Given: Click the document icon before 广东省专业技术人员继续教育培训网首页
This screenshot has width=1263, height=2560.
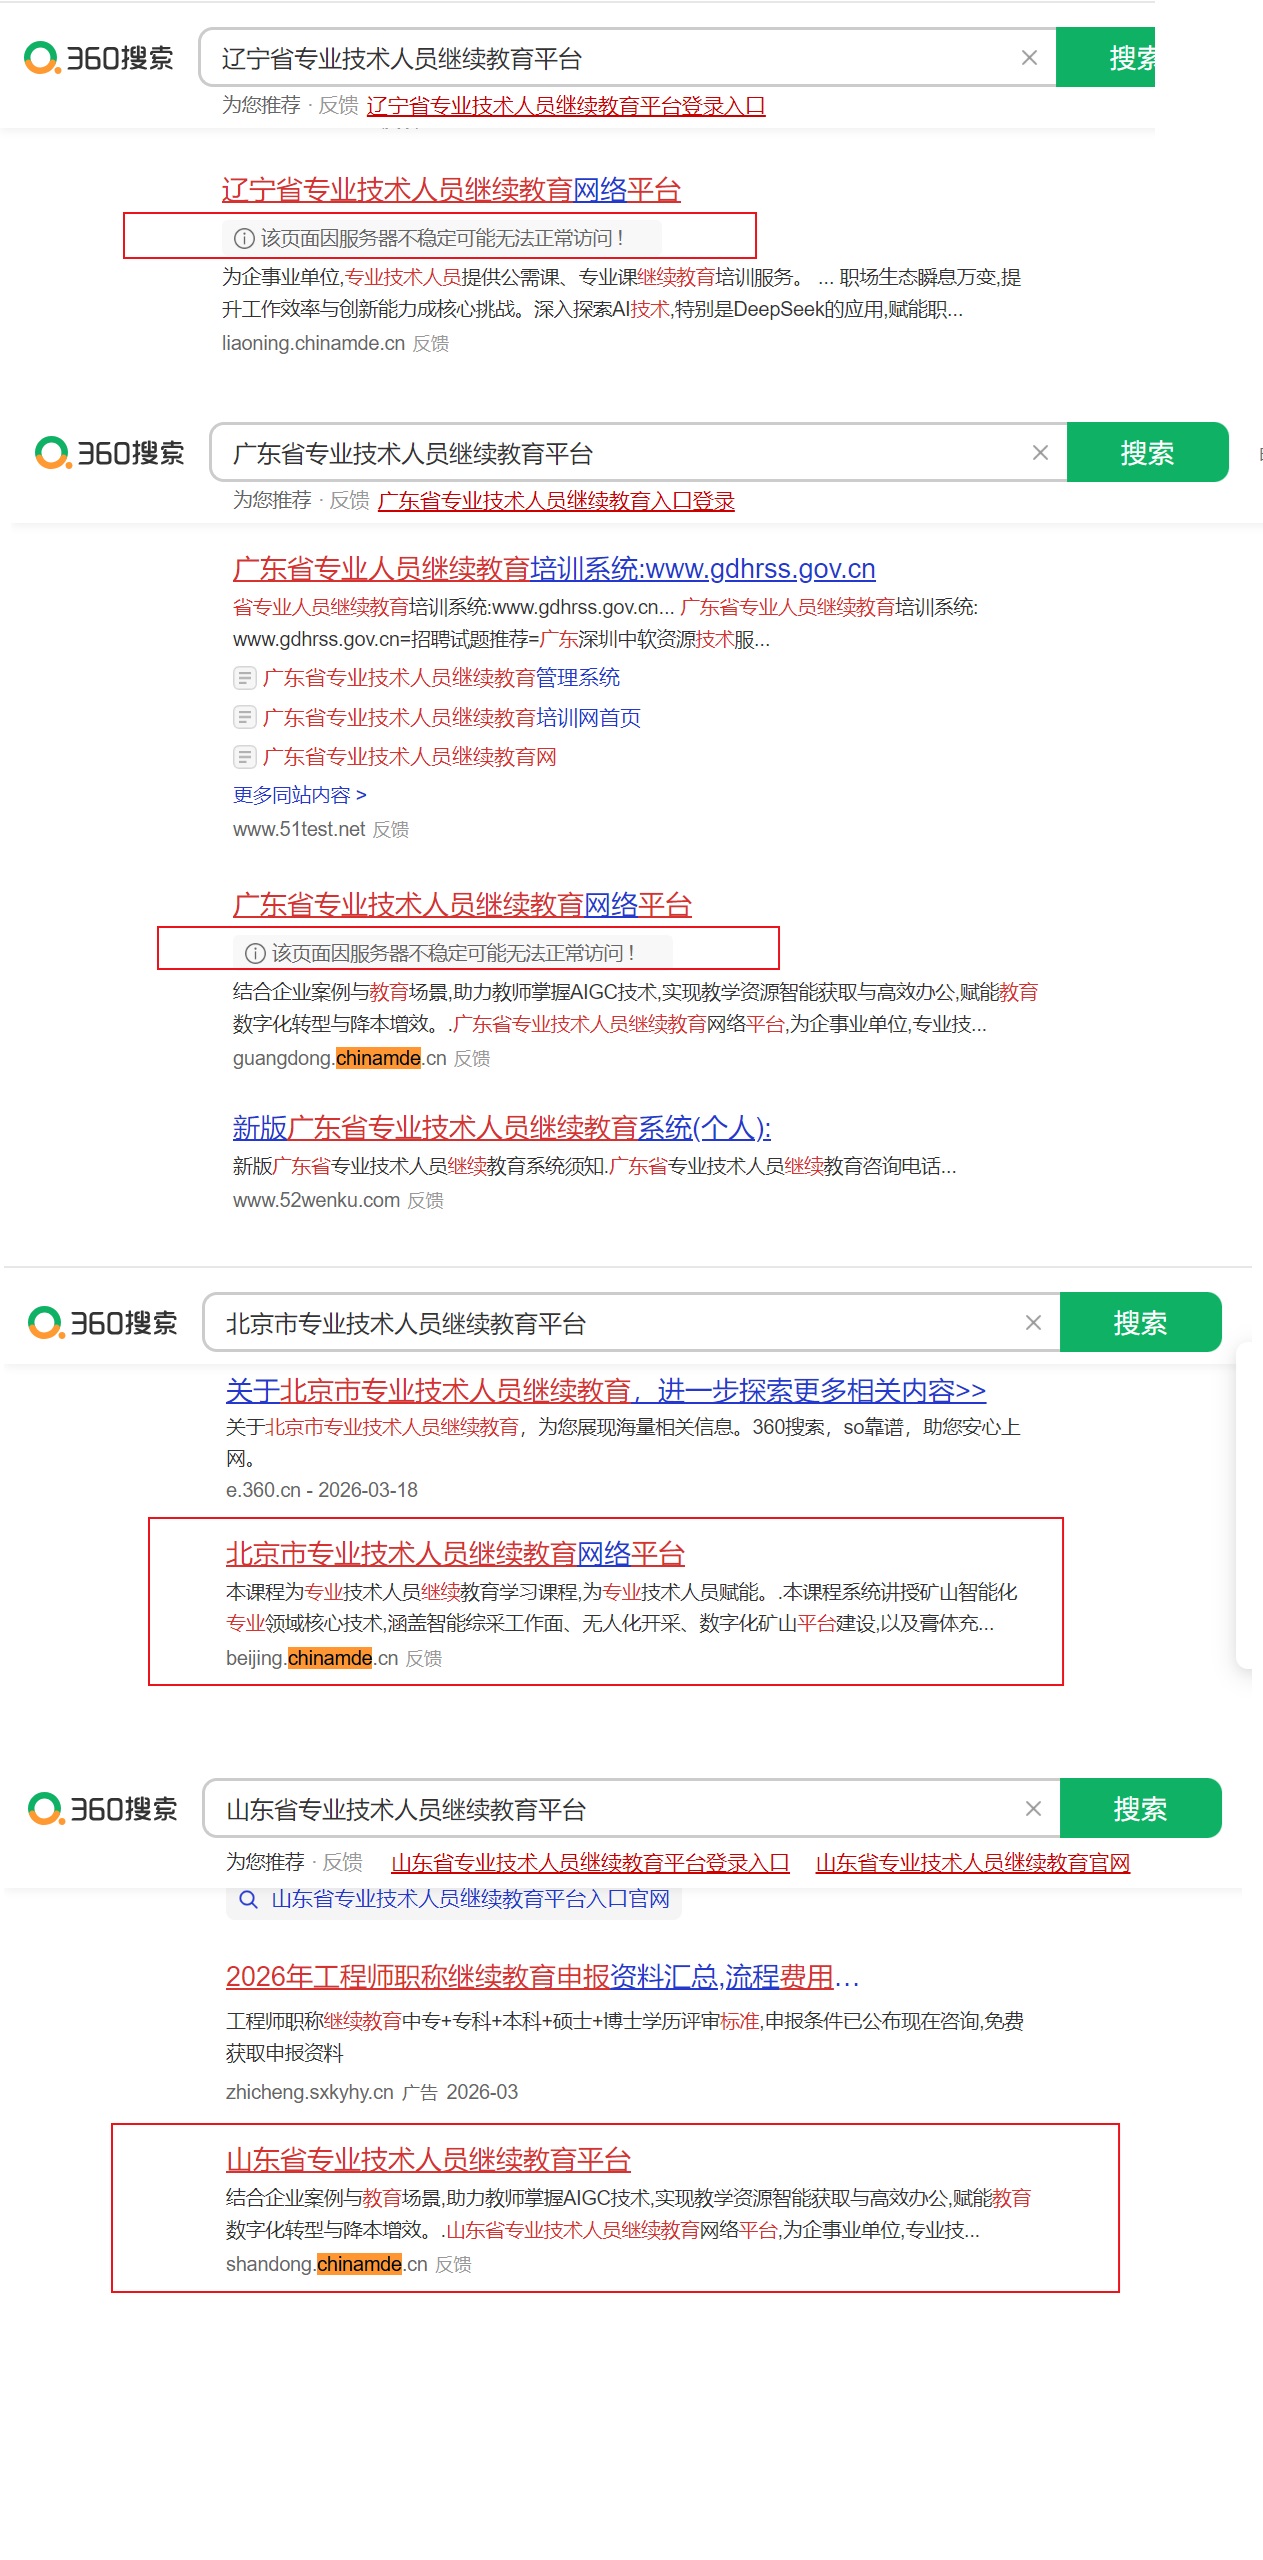Looking at the screenshot, I should pyautogui.click(x=244, y=718).
